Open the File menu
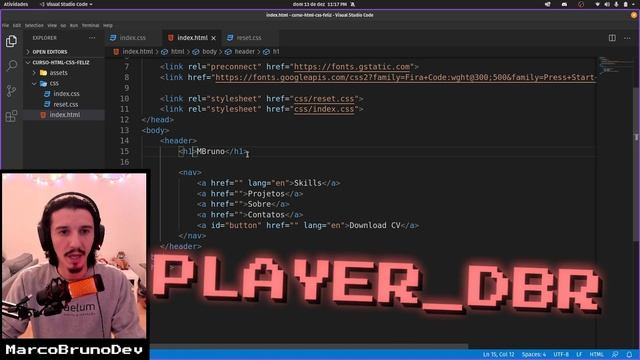640x360 pixels. 5,25
